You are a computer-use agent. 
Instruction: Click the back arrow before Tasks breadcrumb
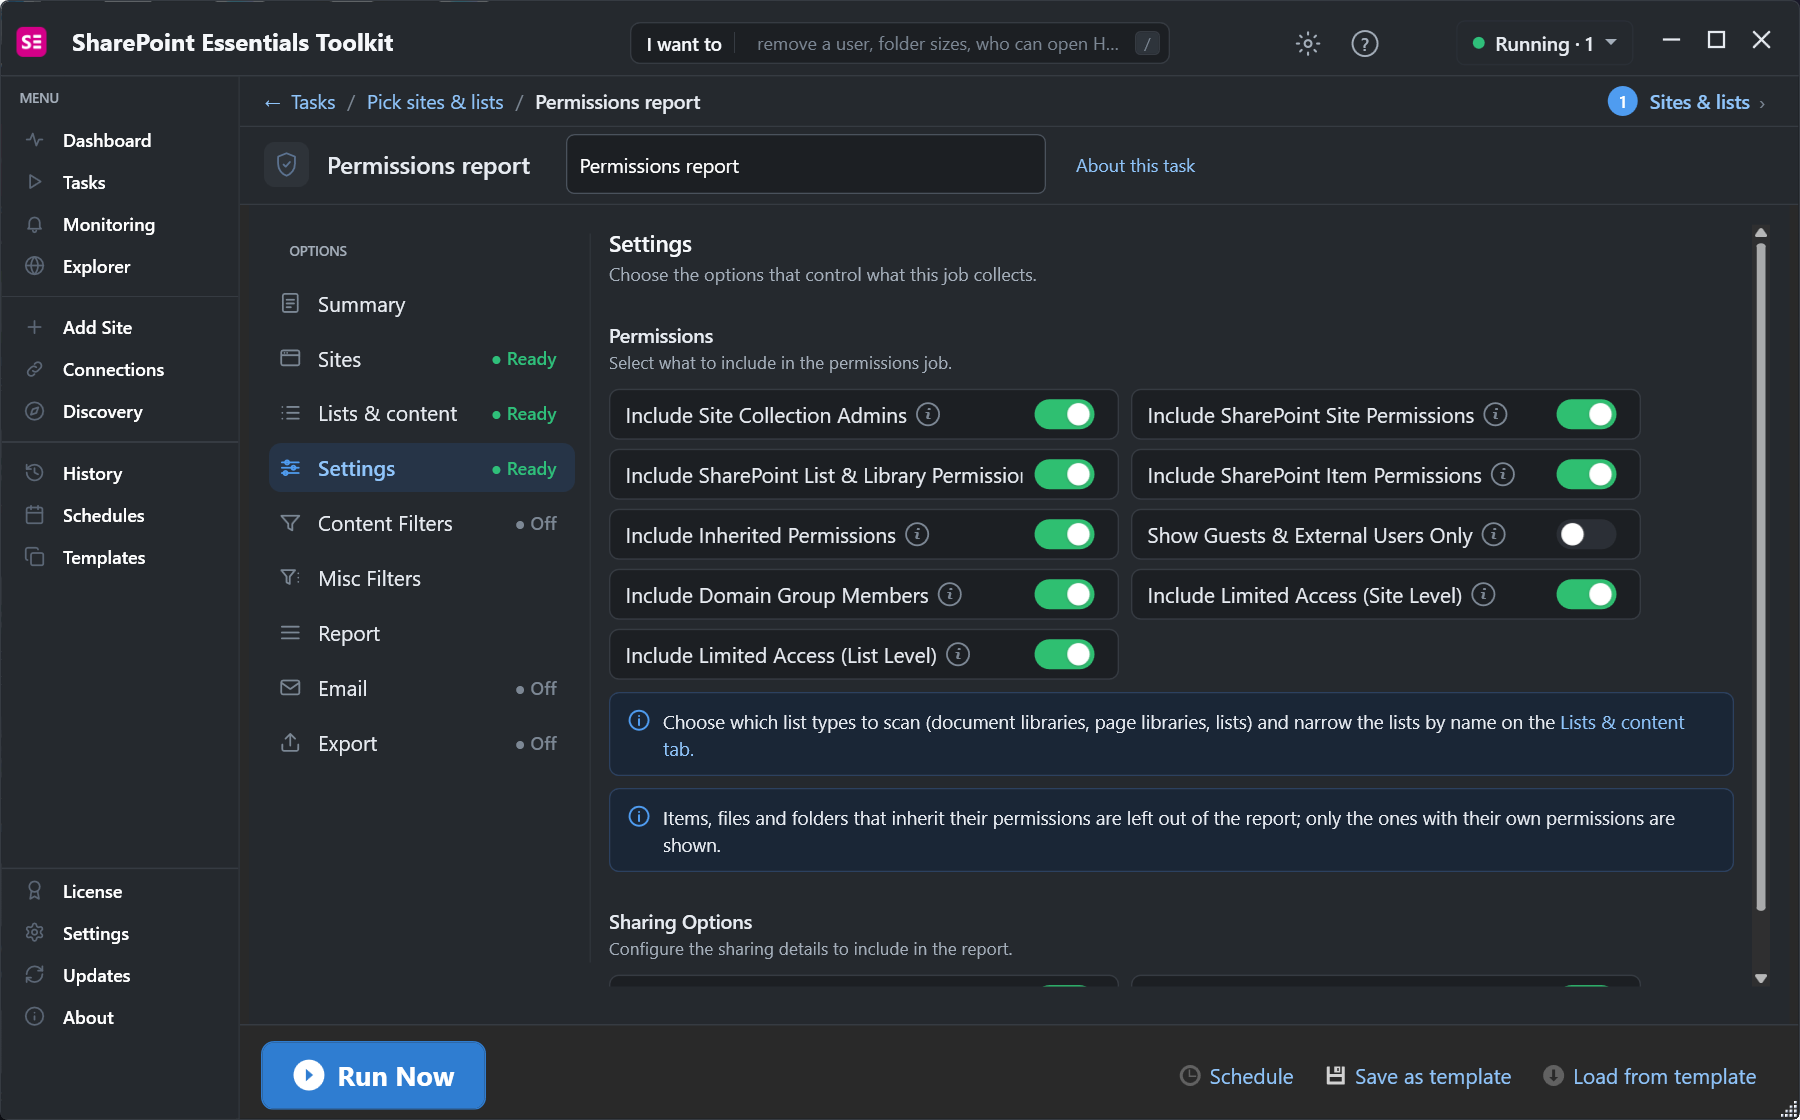(272, 103)
